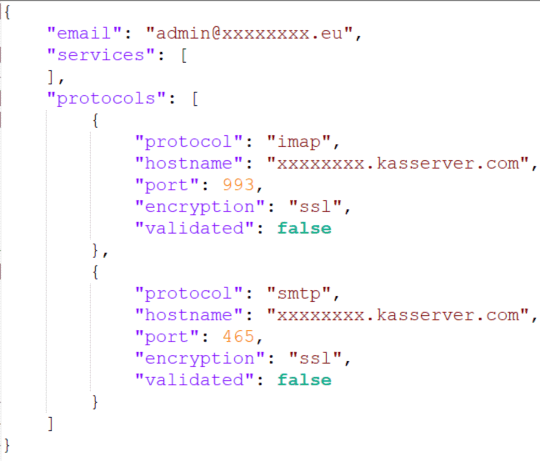This screenshot has width=540, height=461.
Task: Click the second "validated" key
Action: click(194, 380)
